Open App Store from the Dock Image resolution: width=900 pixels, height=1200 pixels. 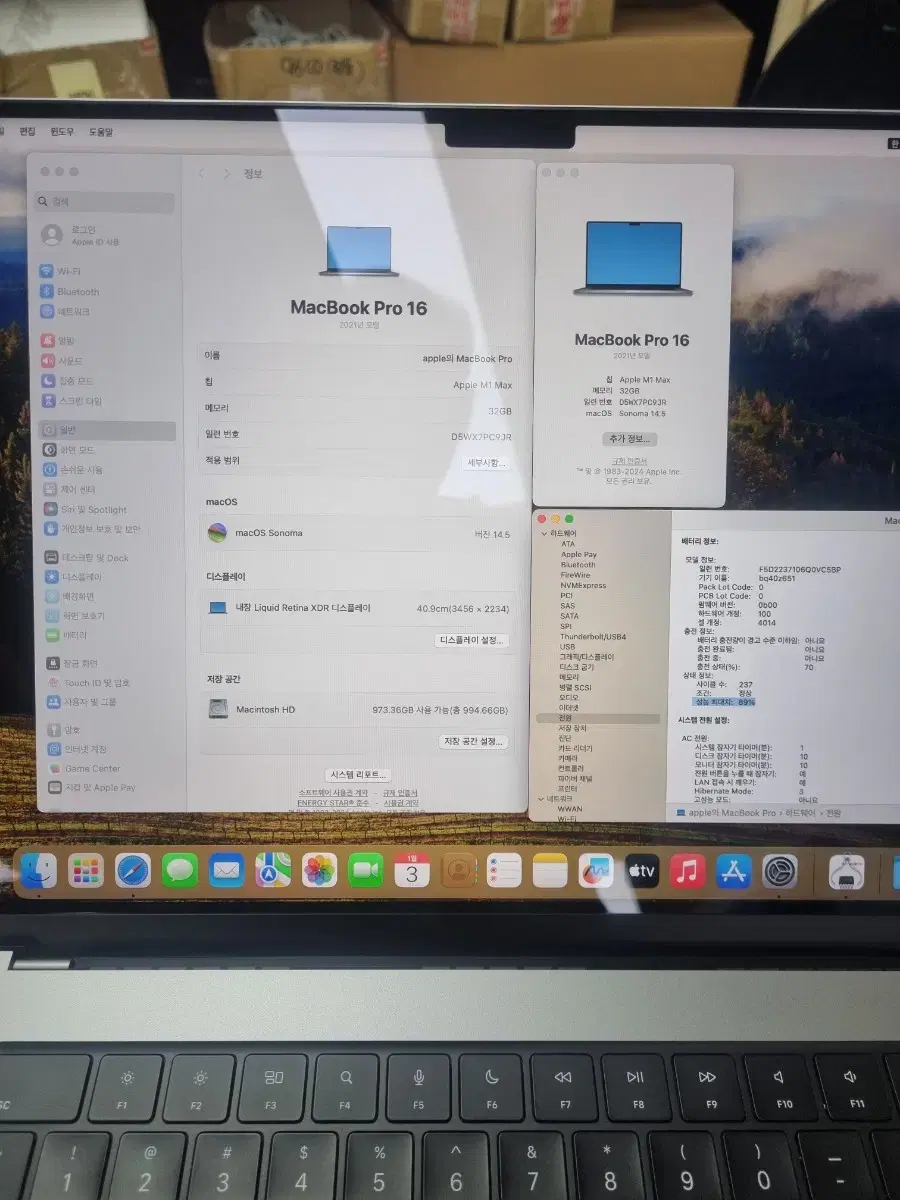[x=734, y=871]
